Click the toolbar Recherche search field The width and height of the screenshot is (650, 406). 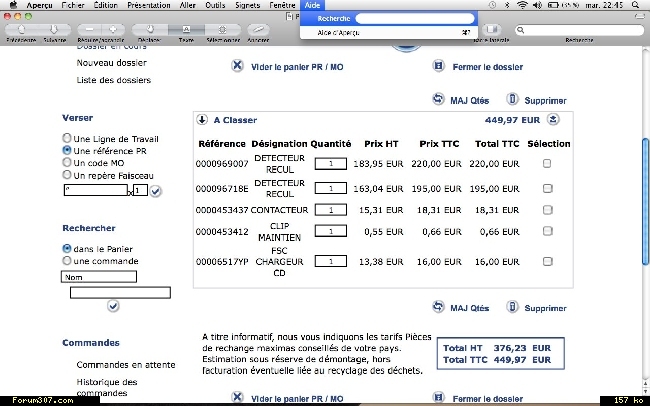[579, 30]
